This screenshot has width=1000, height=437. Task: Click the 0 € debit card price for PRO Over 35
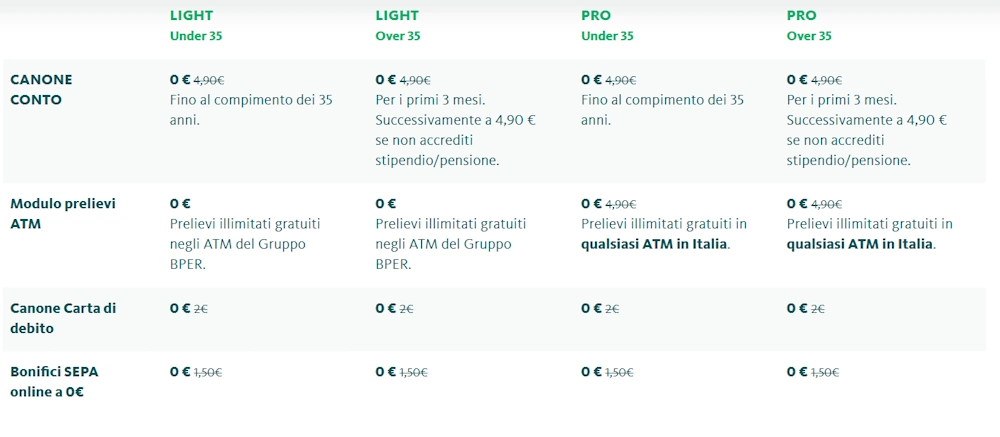[796, 308]
